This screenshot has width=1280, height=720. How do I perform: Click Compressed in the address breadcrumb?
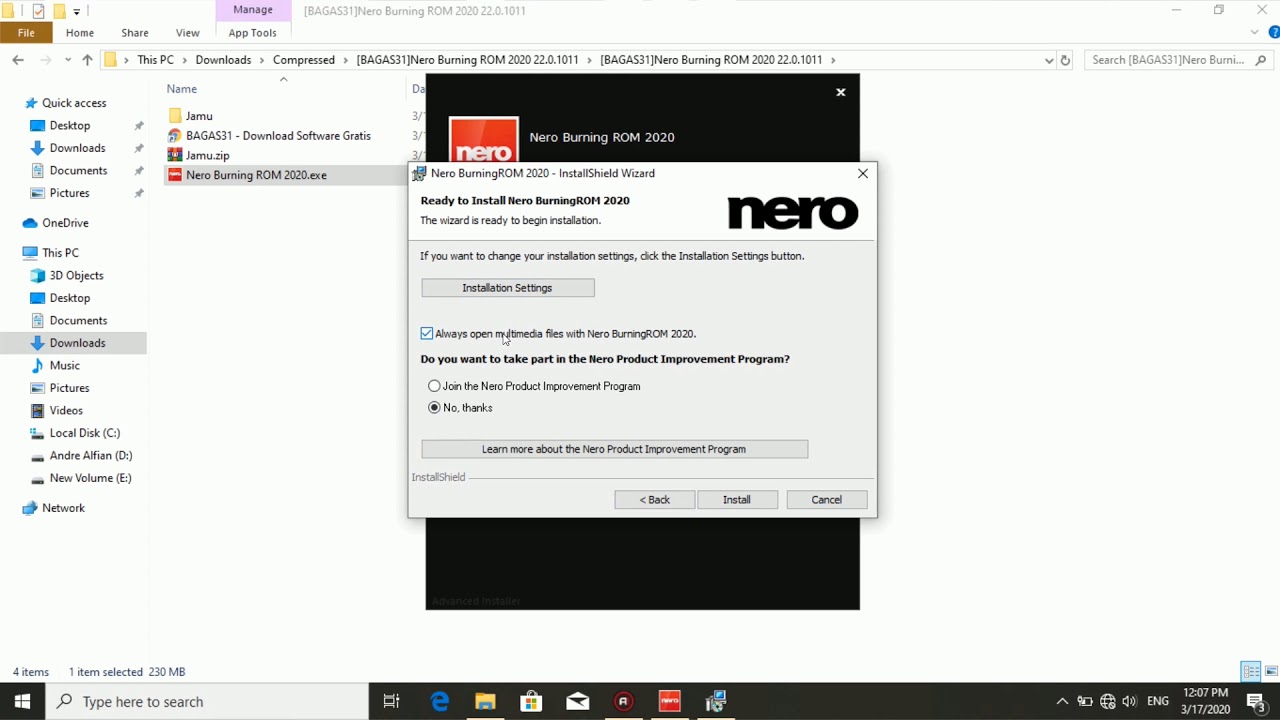(x=304, y=60)
